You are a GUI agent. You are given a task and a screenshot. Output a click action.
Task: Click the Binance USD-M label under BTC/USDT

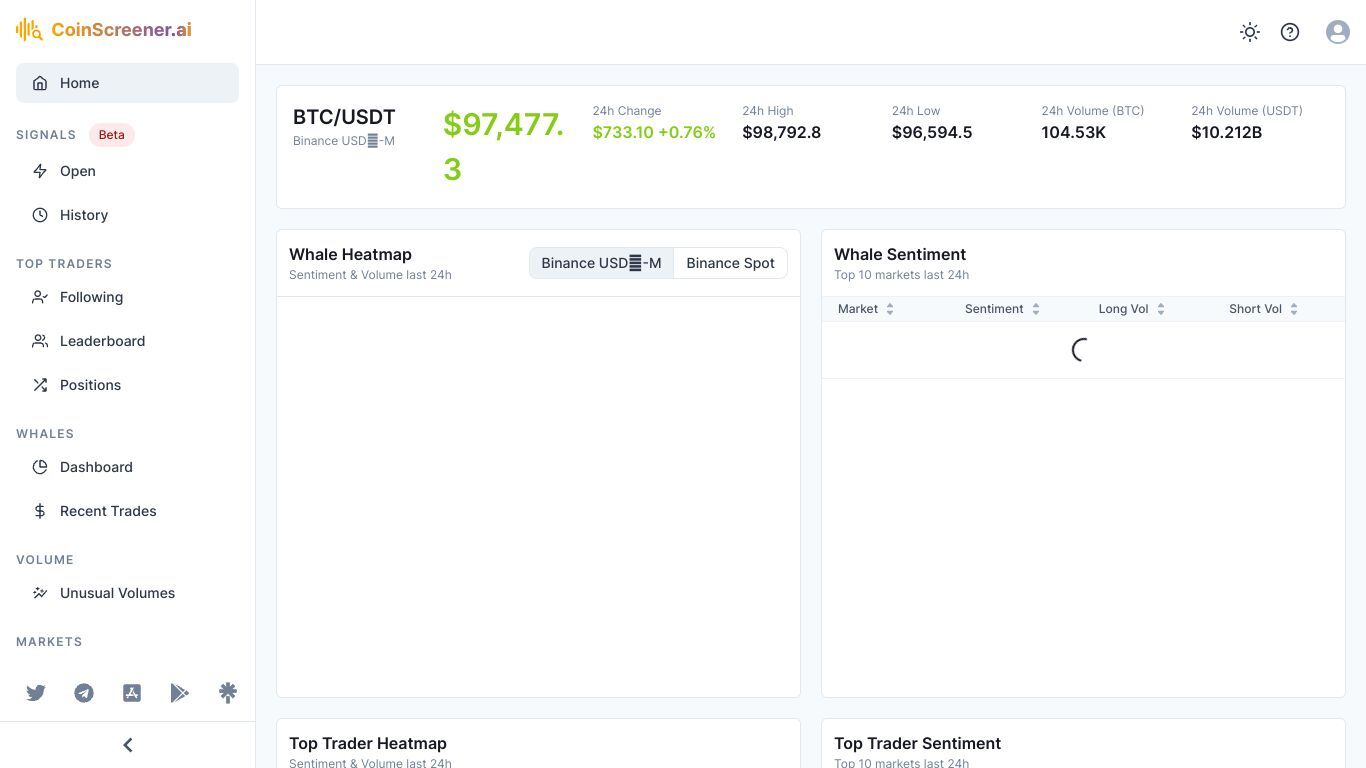point(344,141)
